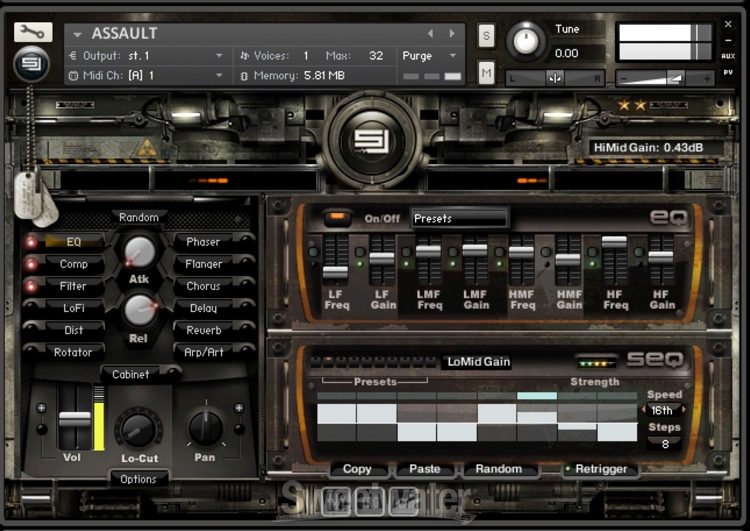The image size is (750, 531).
Task: Click the Lo-Cut knob
Action: click(139, 430)
